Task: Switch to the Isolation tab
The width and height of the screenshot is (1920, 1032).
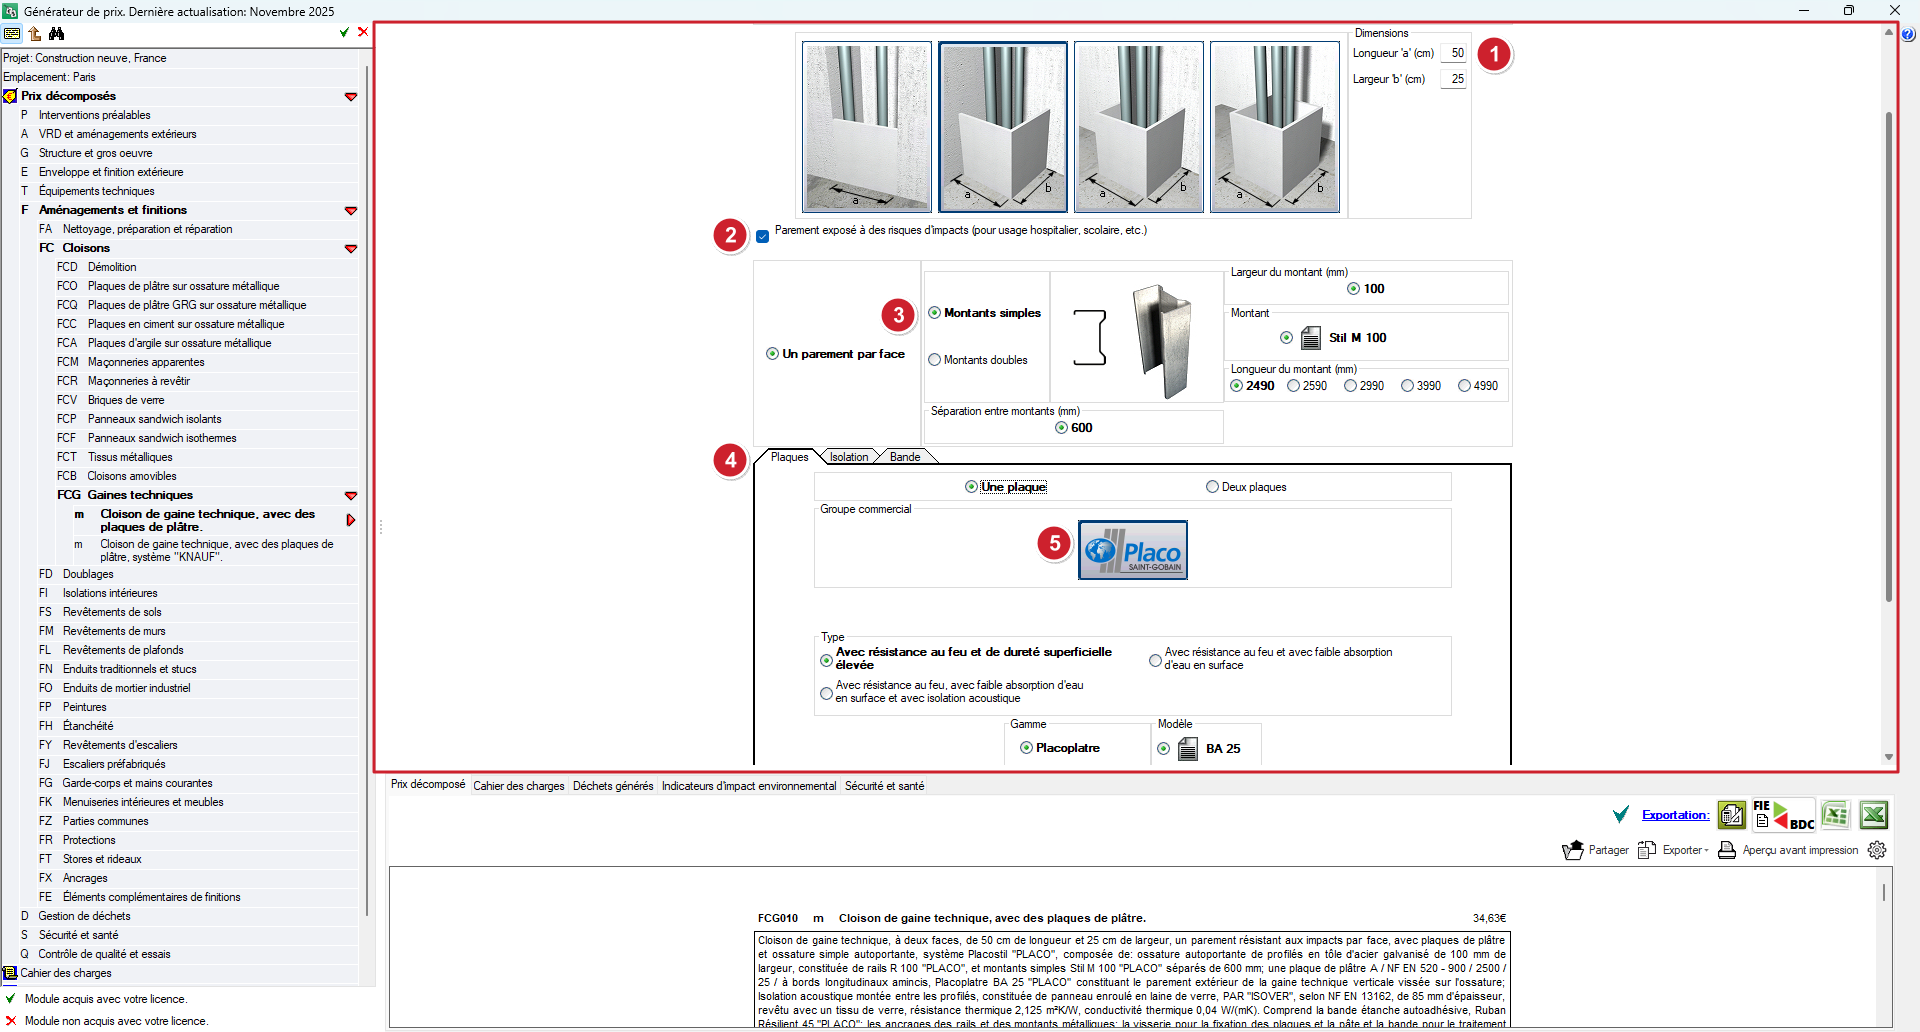Action: pos(849,457)
